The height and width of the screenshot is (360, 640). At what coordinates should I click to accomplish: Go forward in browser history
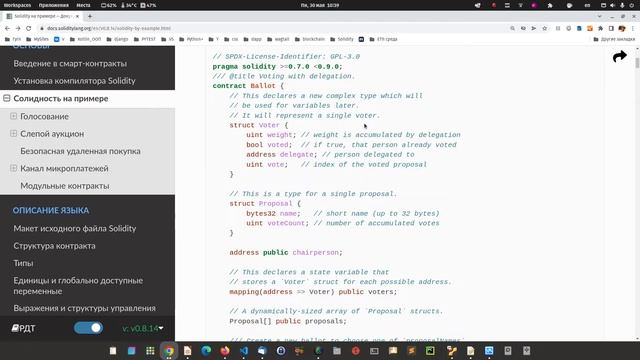[x=18, y=28]
